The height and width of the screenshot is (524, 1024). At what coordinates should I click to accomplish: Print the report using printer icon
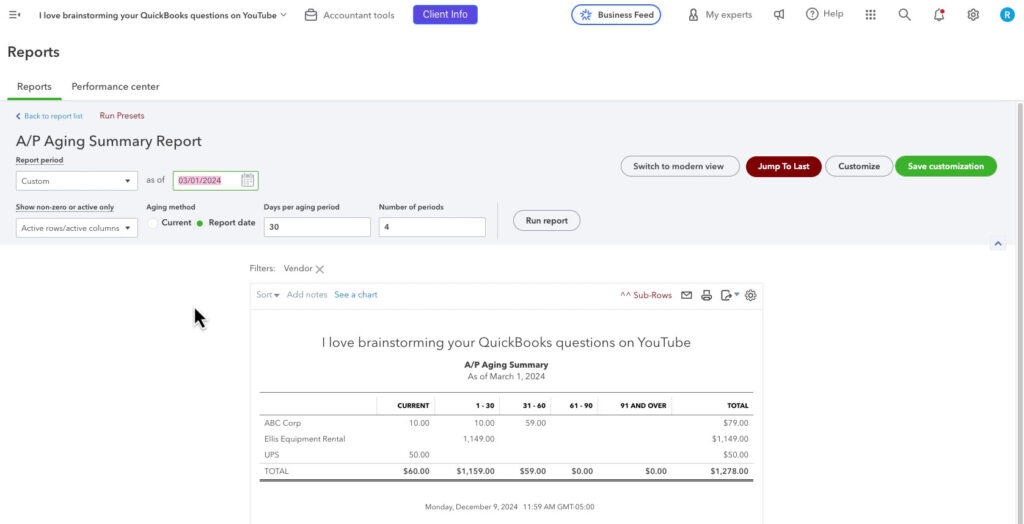(706, 295)
